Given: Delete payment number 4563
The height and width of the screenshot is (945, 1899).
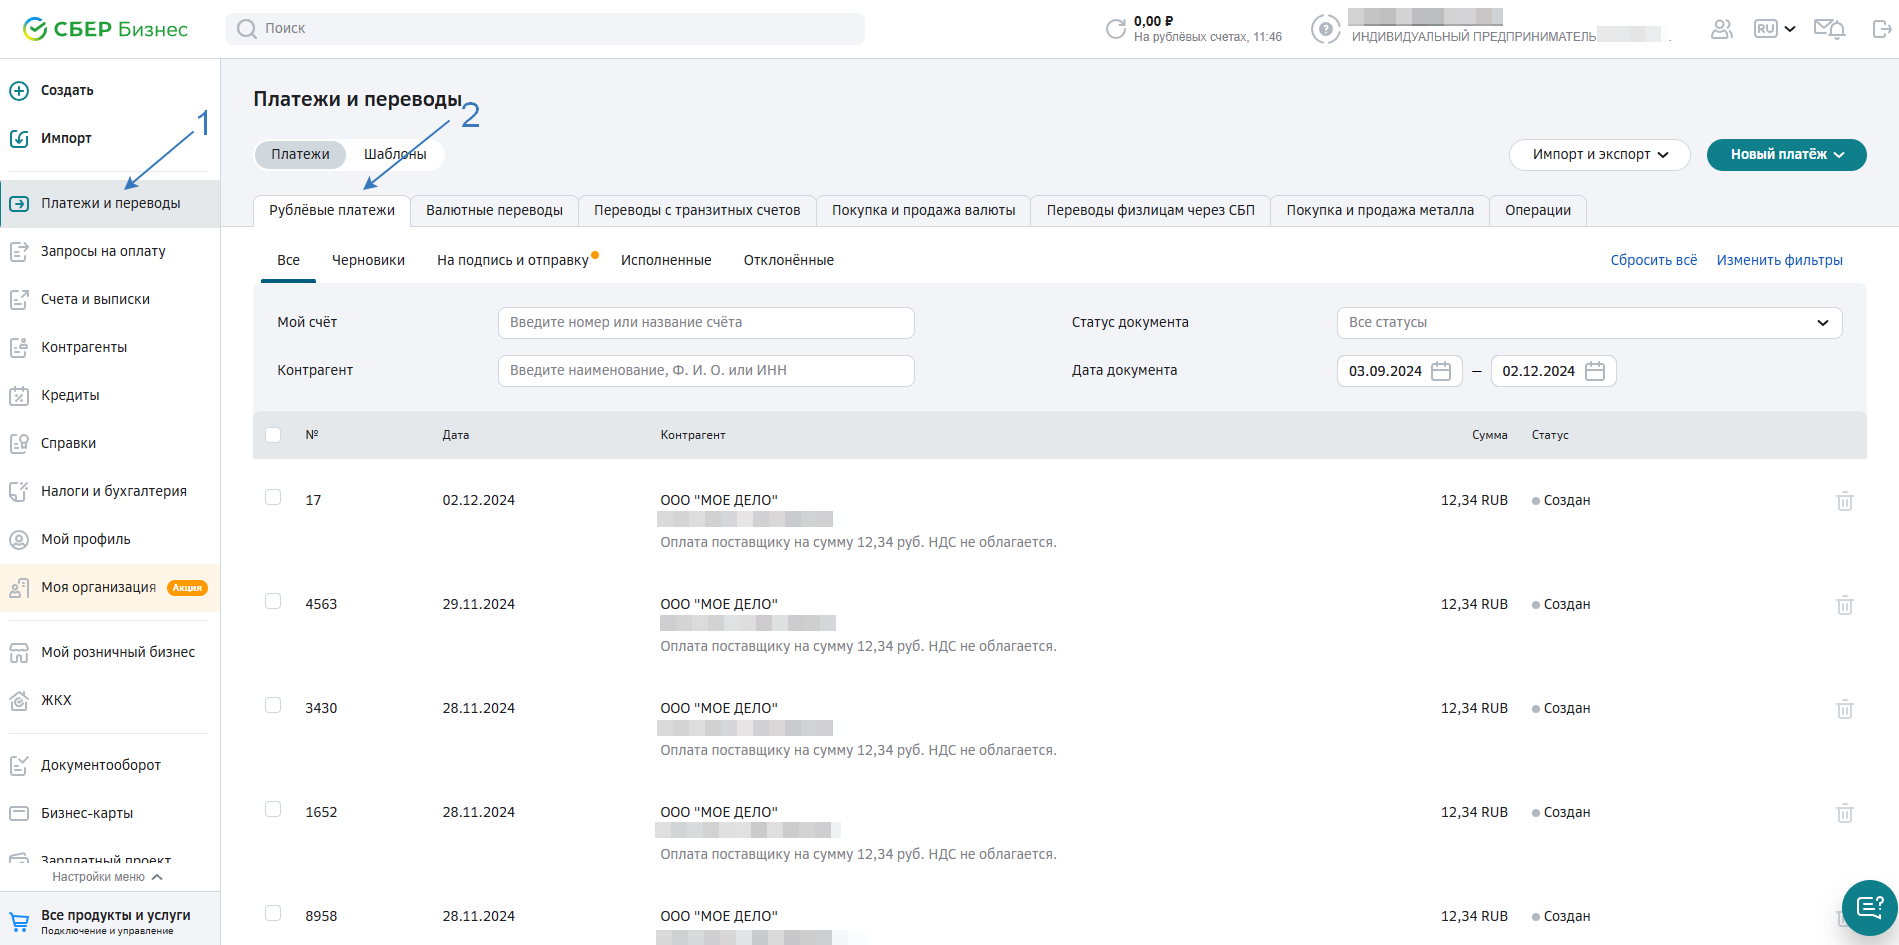Looking at the screenshot, I should coord(1845,605).
